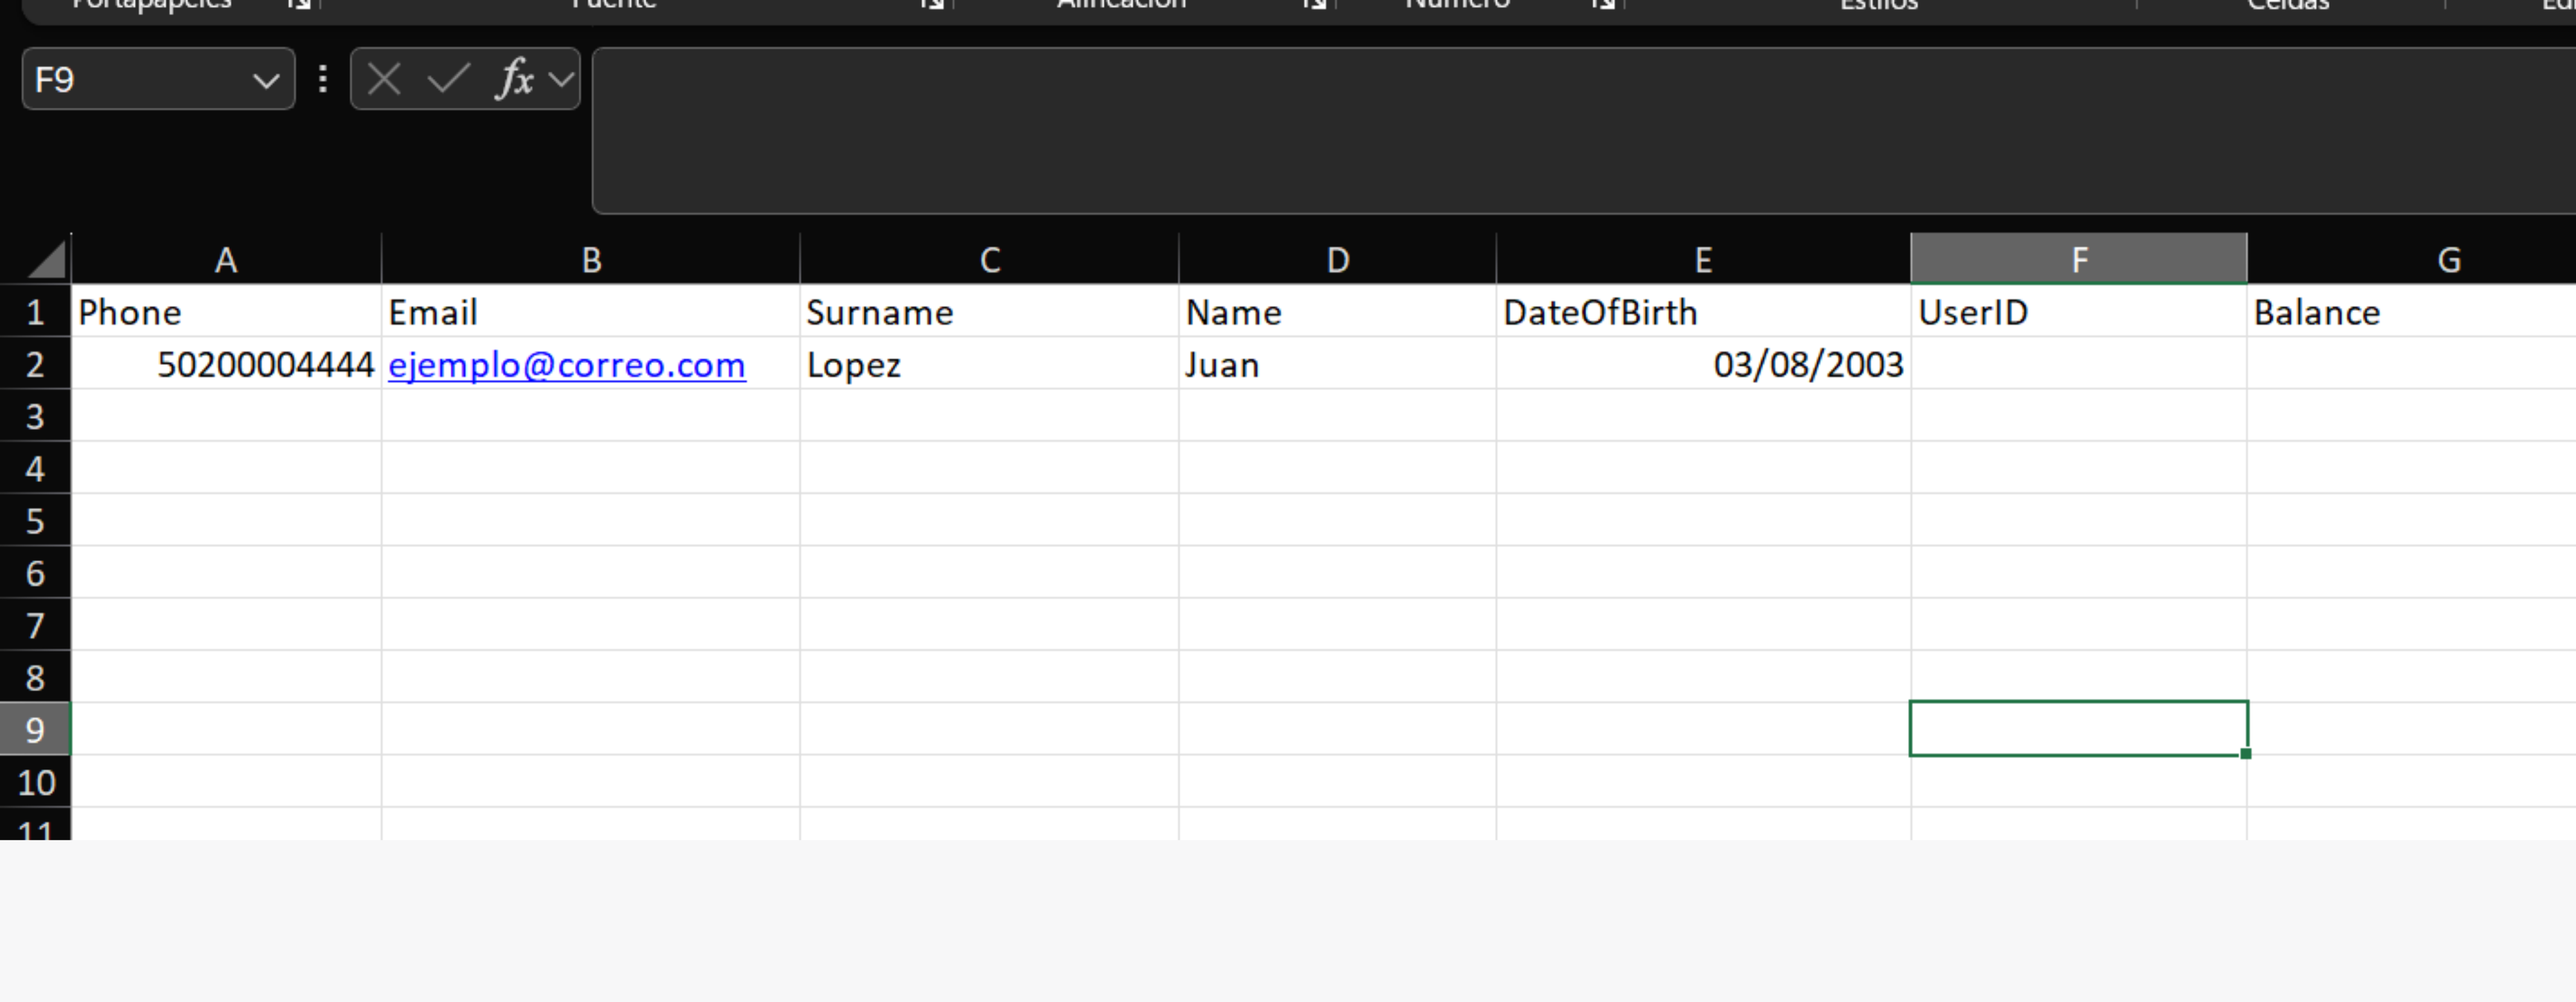The width and height of the screenshot is (2576, 1002).
Task: Open the Number group dialog launcher
Action: (x=1603, y=5)
